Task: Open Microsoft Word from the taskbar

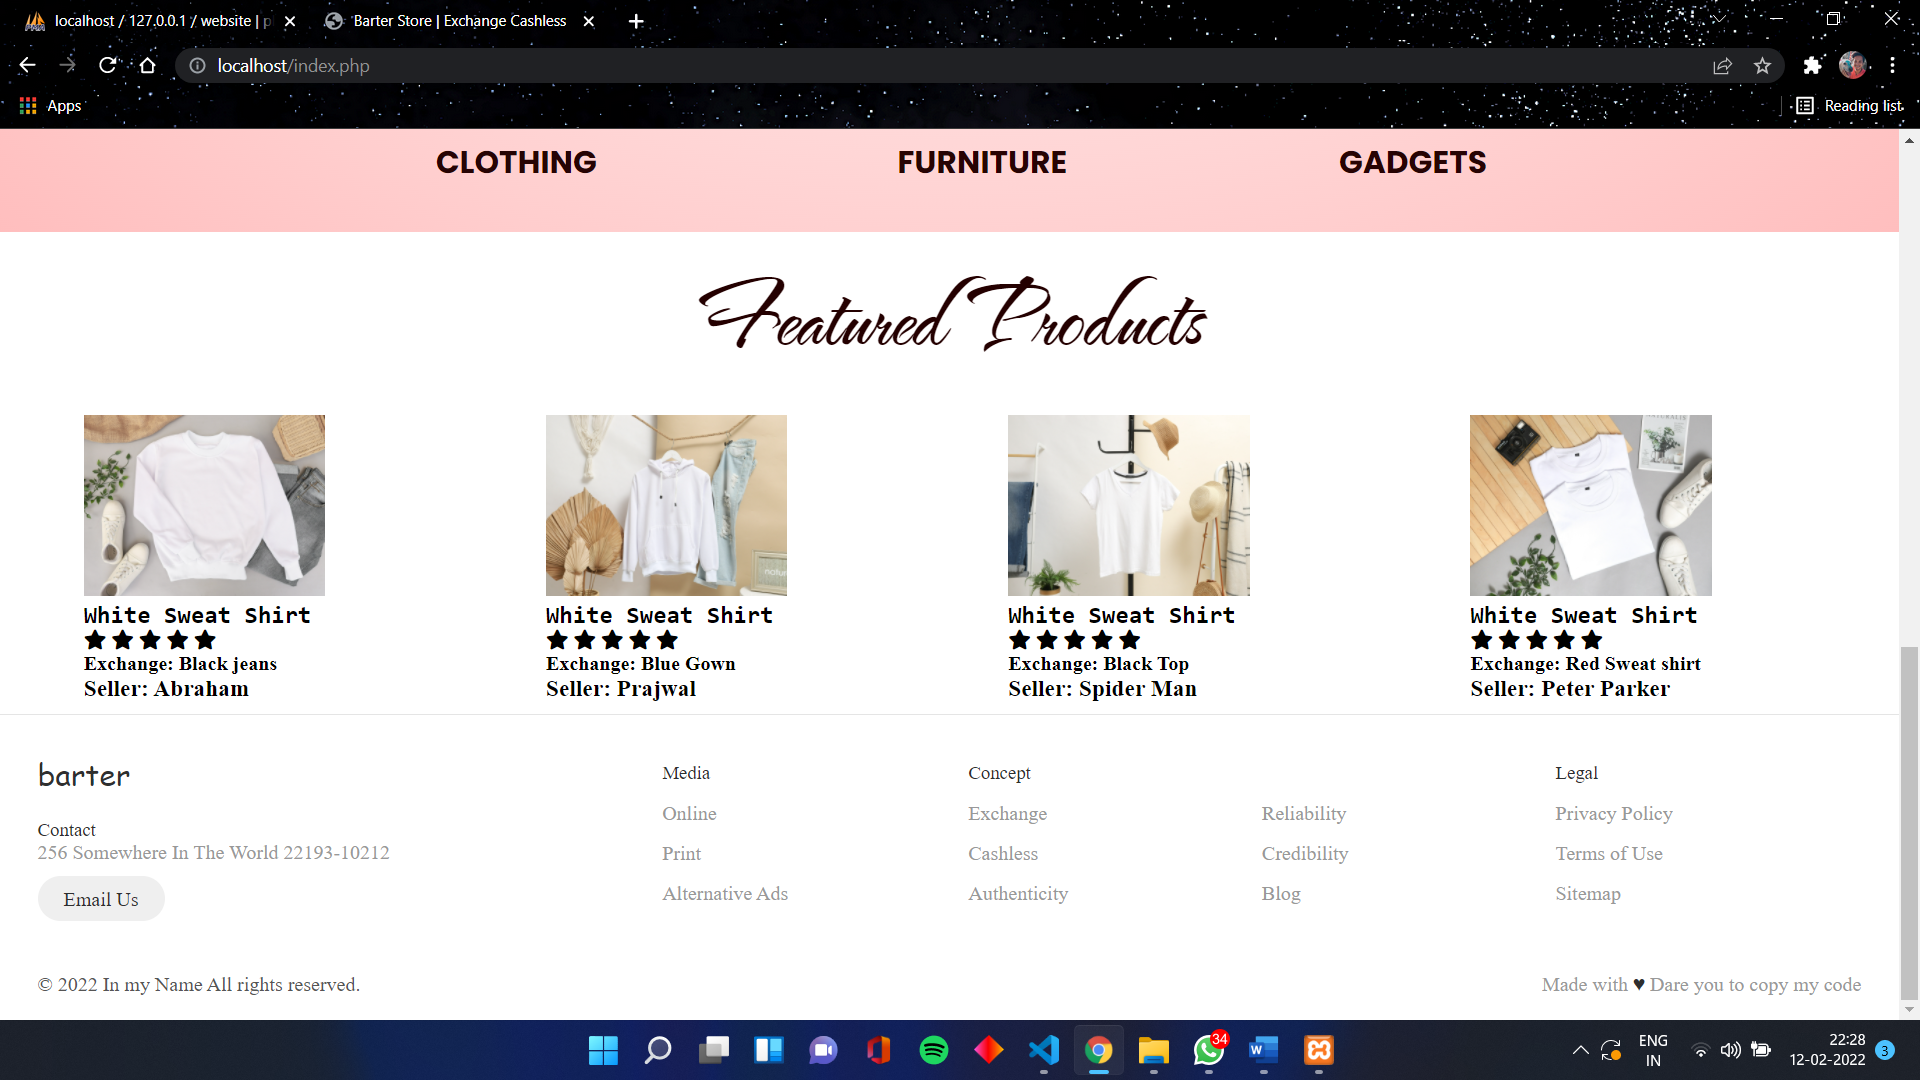Action: [x=1262, y=1050]
